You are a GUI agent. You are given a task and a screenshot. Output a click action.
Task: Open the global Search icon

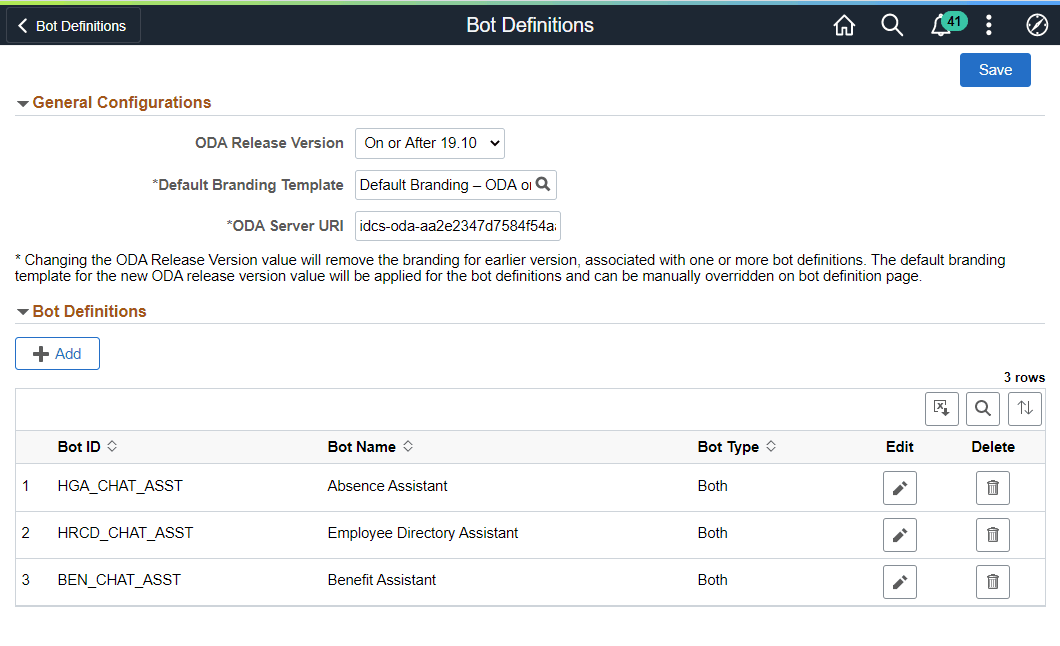(x=892, y=25)
